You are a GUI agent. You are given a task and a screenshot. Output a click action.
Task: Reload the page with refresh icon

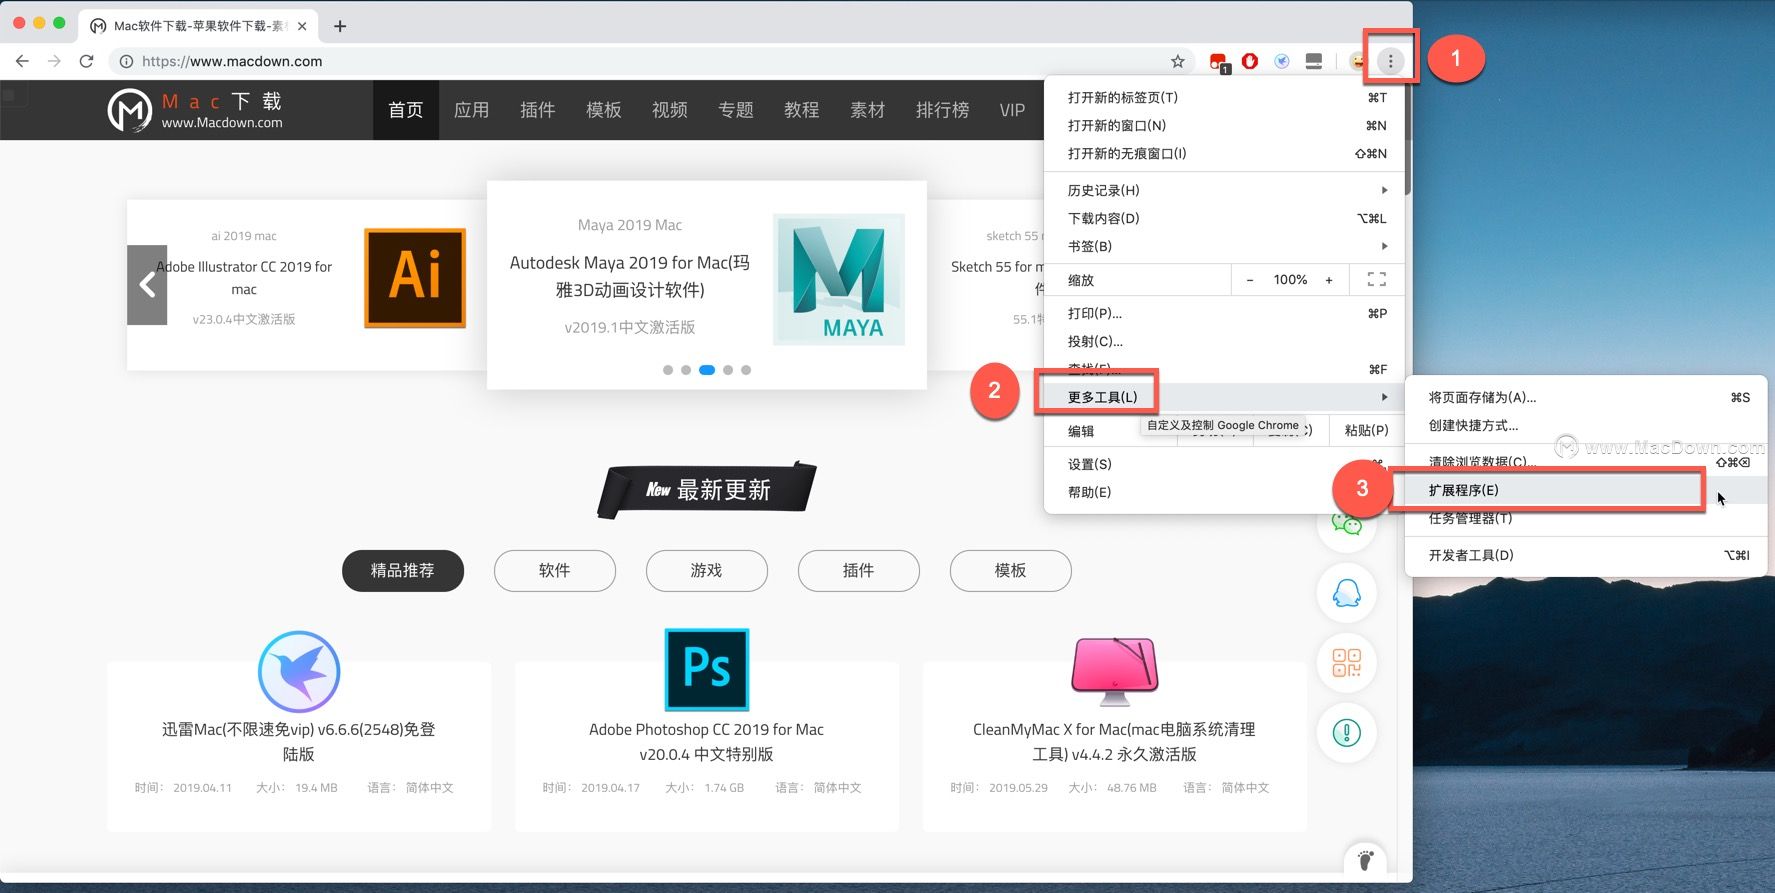(x=87, y=61)
